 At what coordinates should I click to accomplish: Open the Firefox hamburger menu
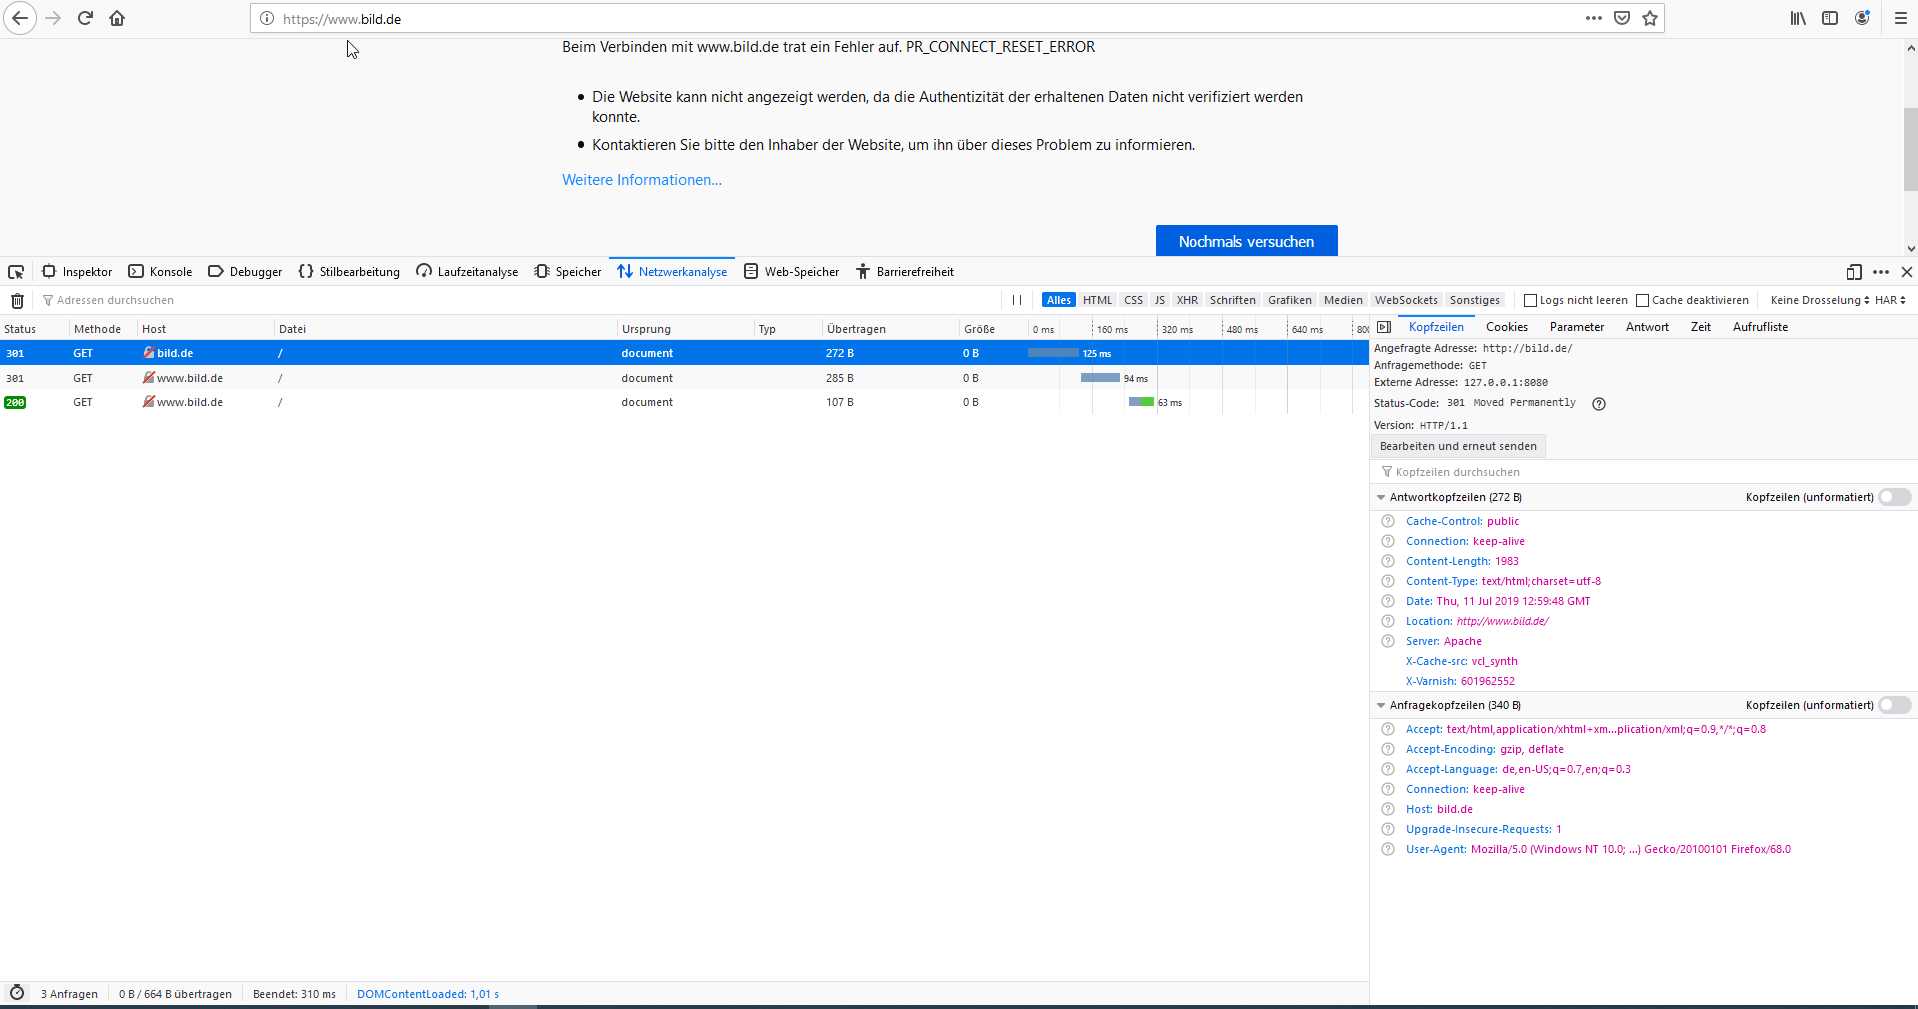[1901, 18]
